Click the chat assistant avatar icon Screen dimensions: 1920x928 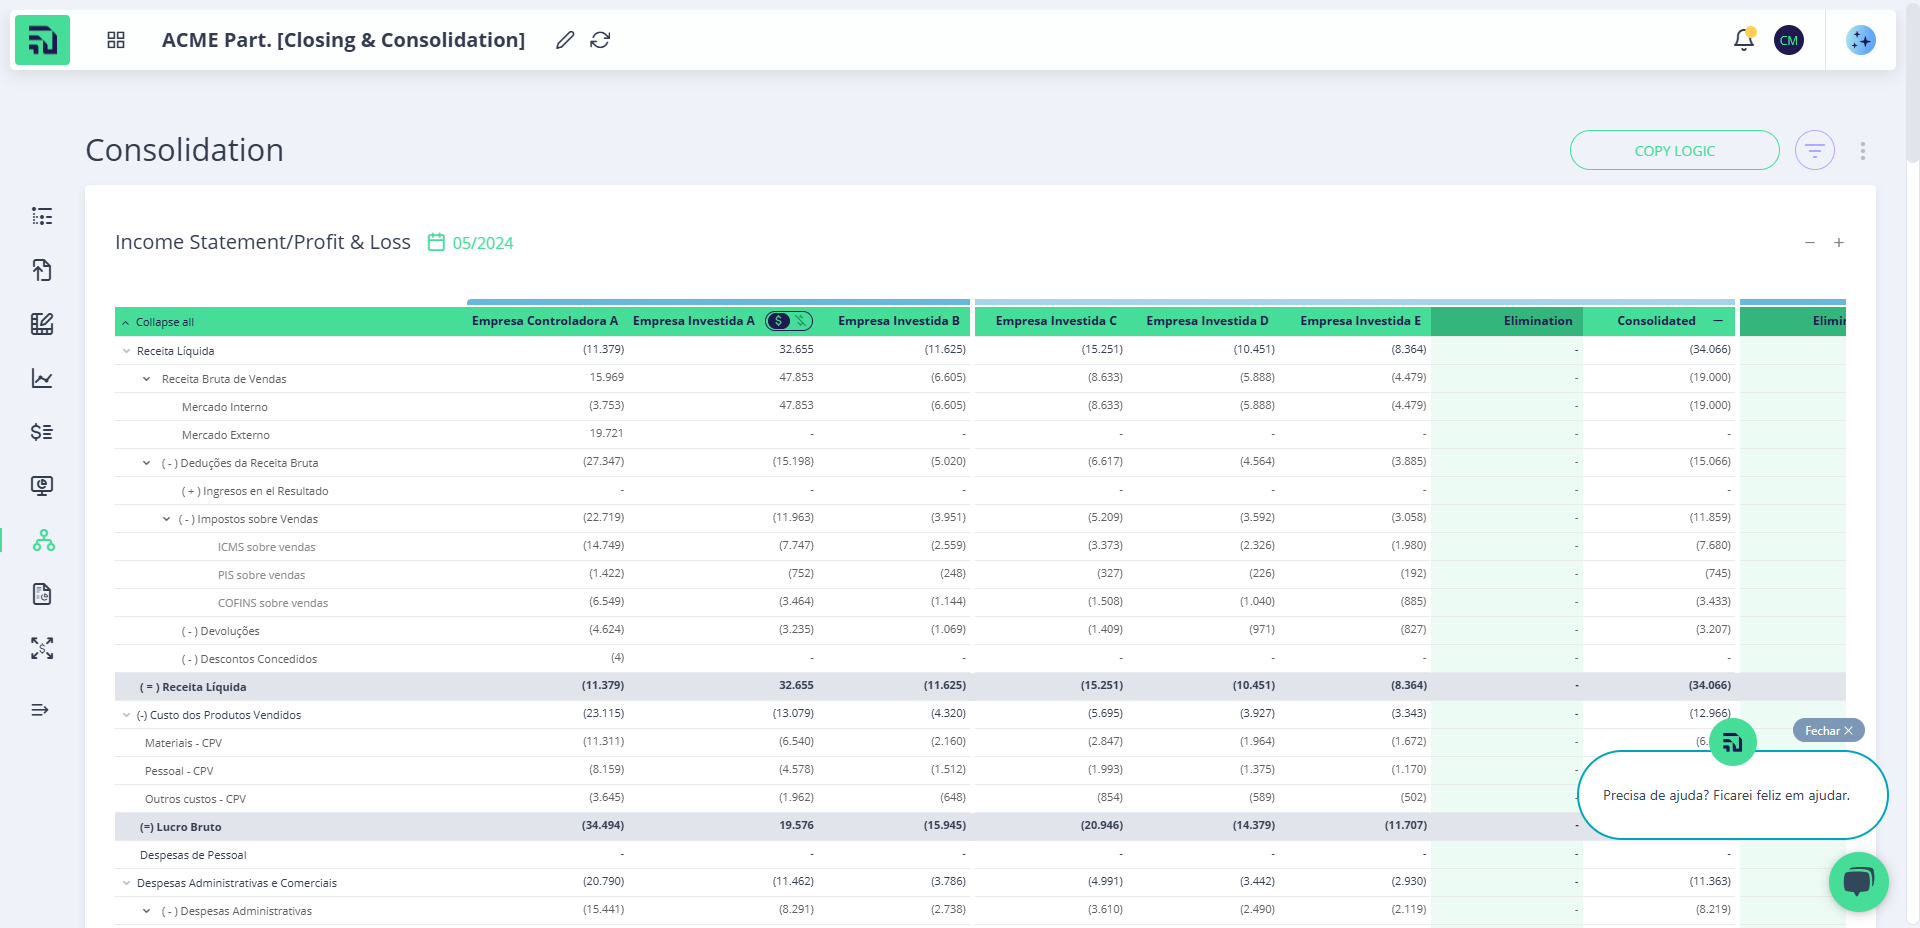click(1733, 742)
